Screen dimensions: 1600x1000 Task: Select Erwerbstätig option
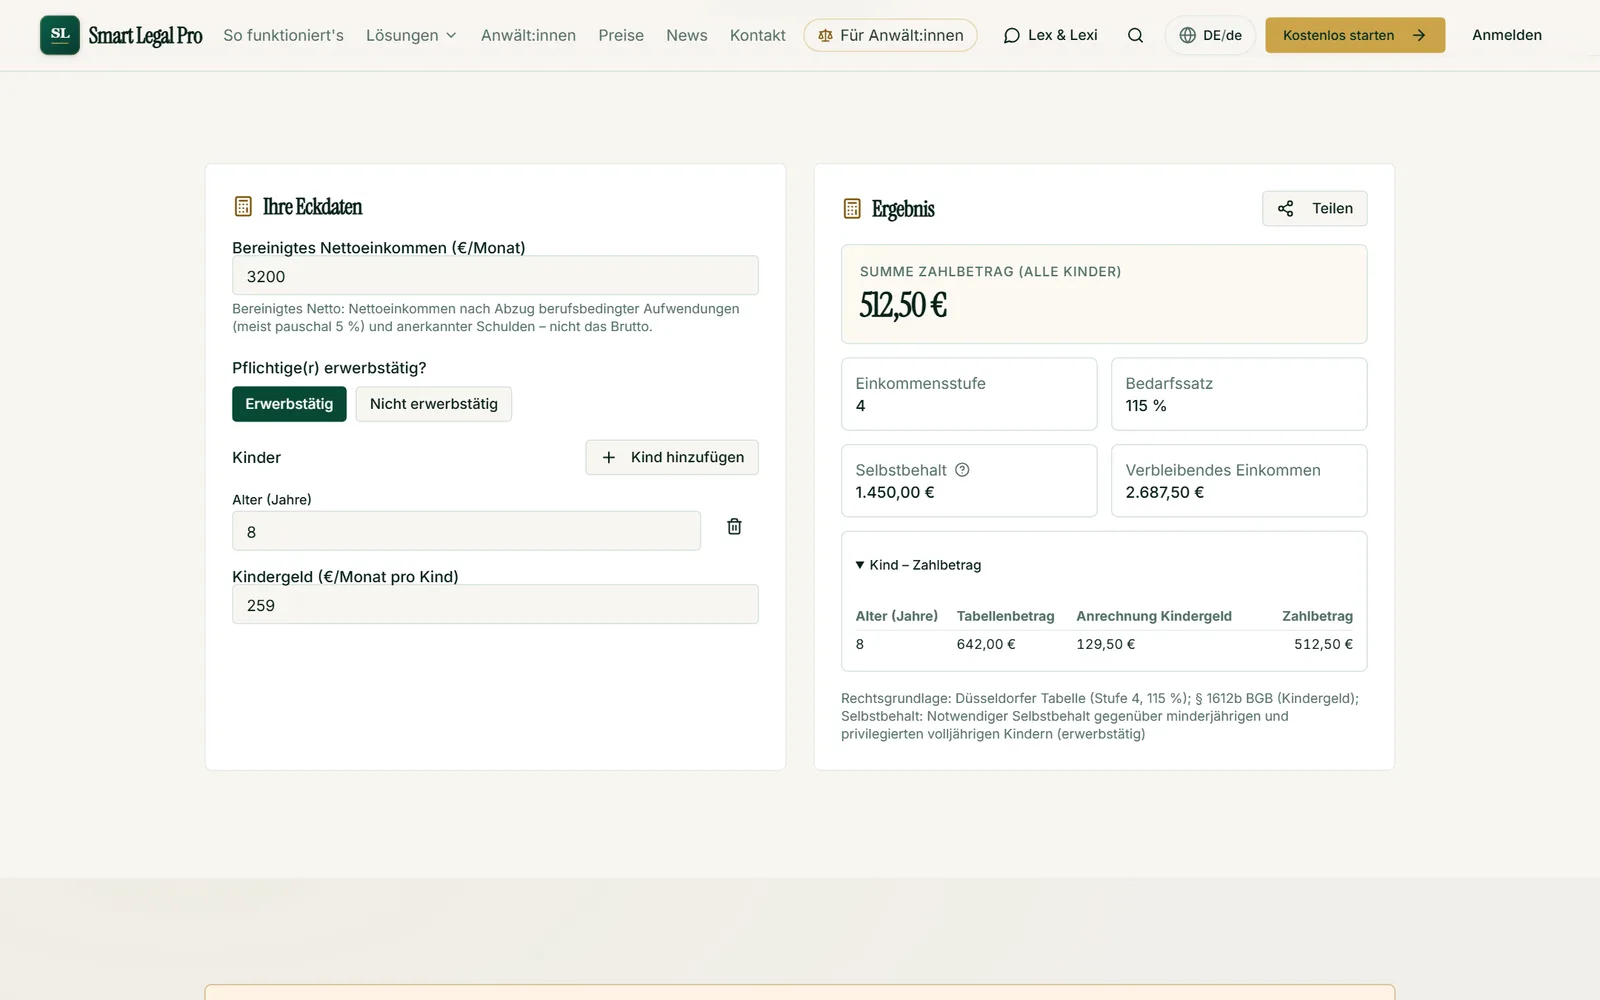click(x=289, y=404)
